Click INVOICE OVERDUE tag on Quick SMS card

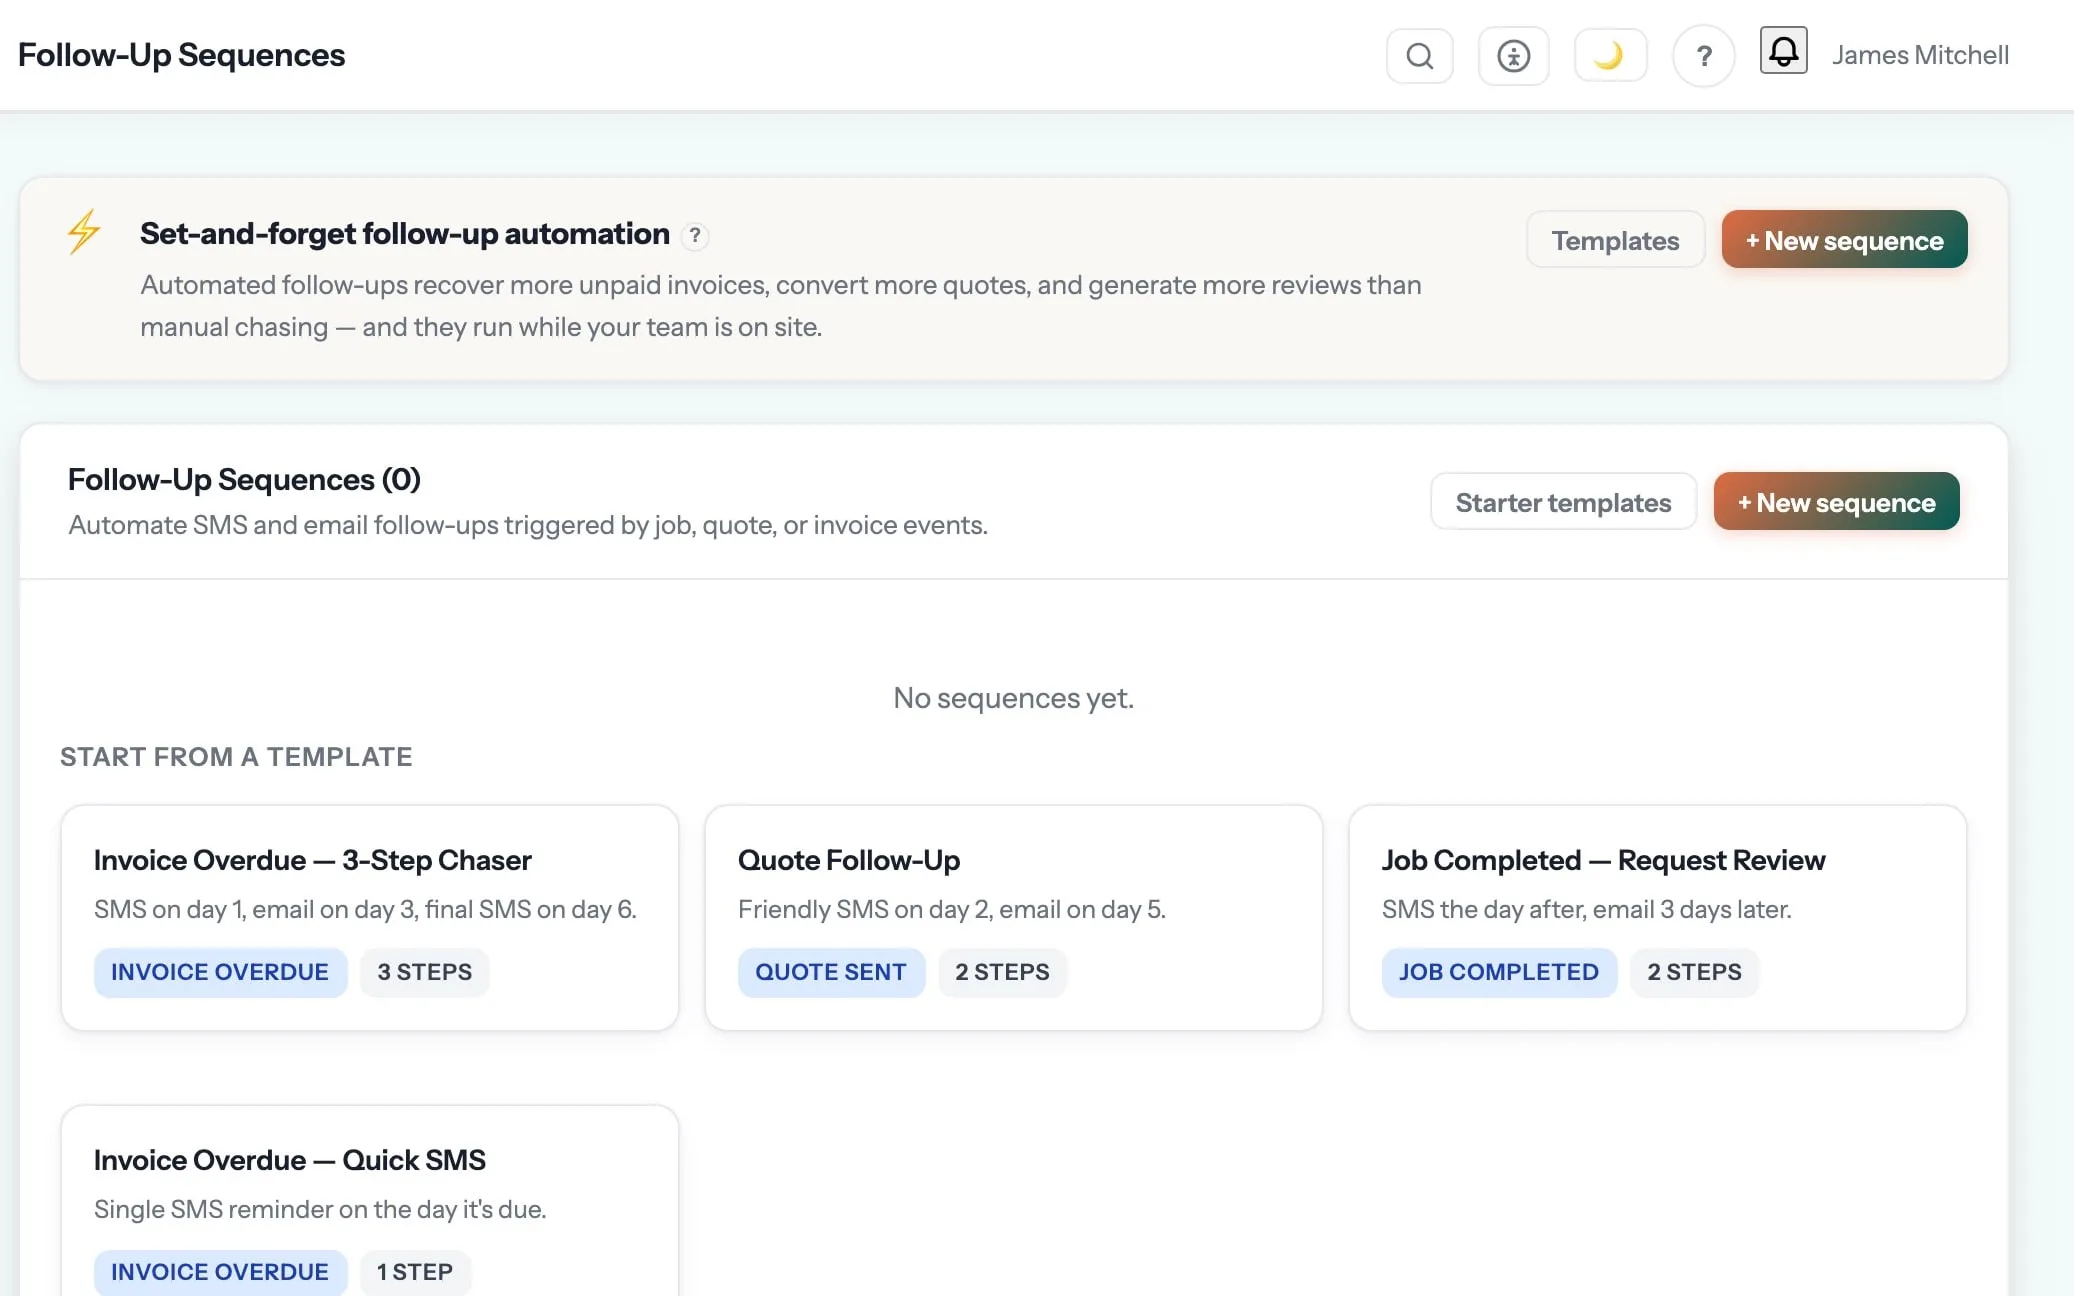[220, 1272]
